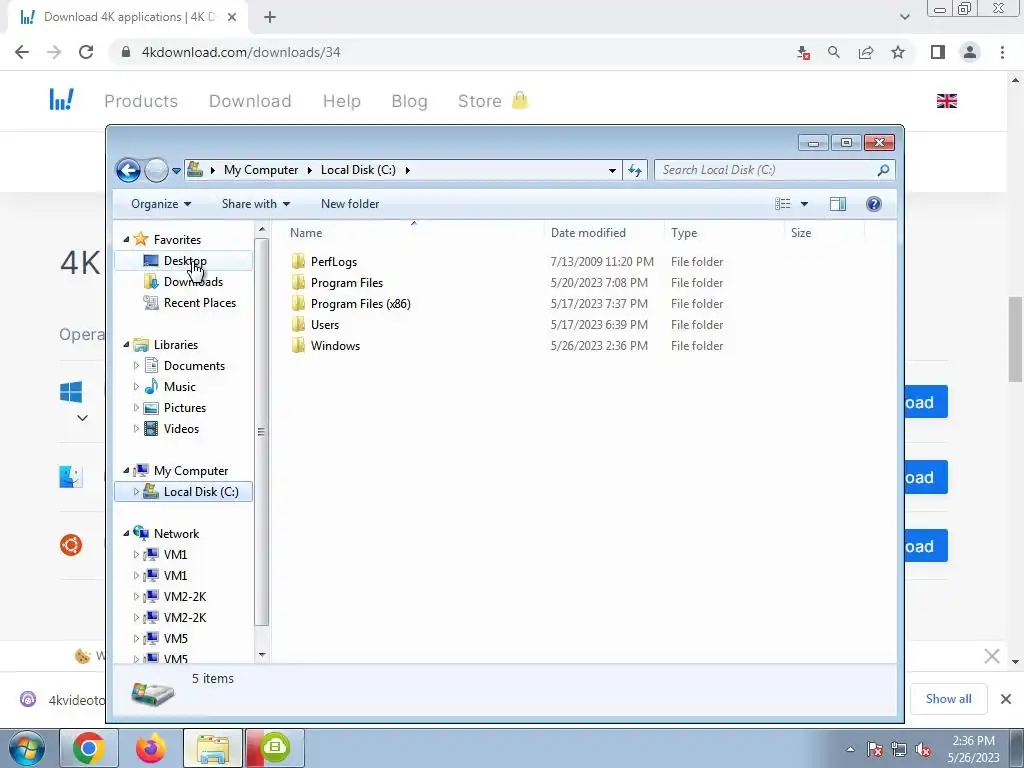Image resolution: width=1024 pixels, height=768 pixels.
Task: Select the Pictures library
Action: pyautogui.click(x=185, y=408)
